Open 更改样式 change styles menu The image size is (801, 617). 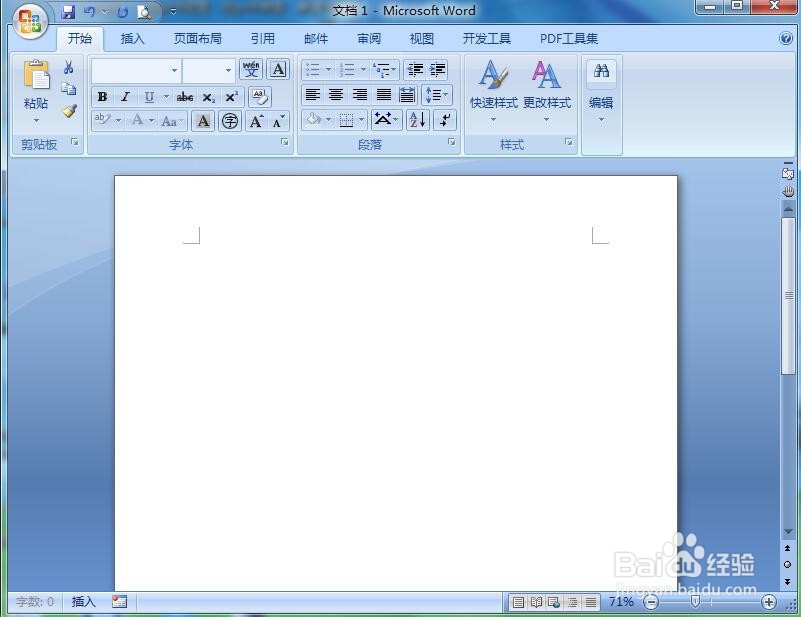(x=547, y=92)
